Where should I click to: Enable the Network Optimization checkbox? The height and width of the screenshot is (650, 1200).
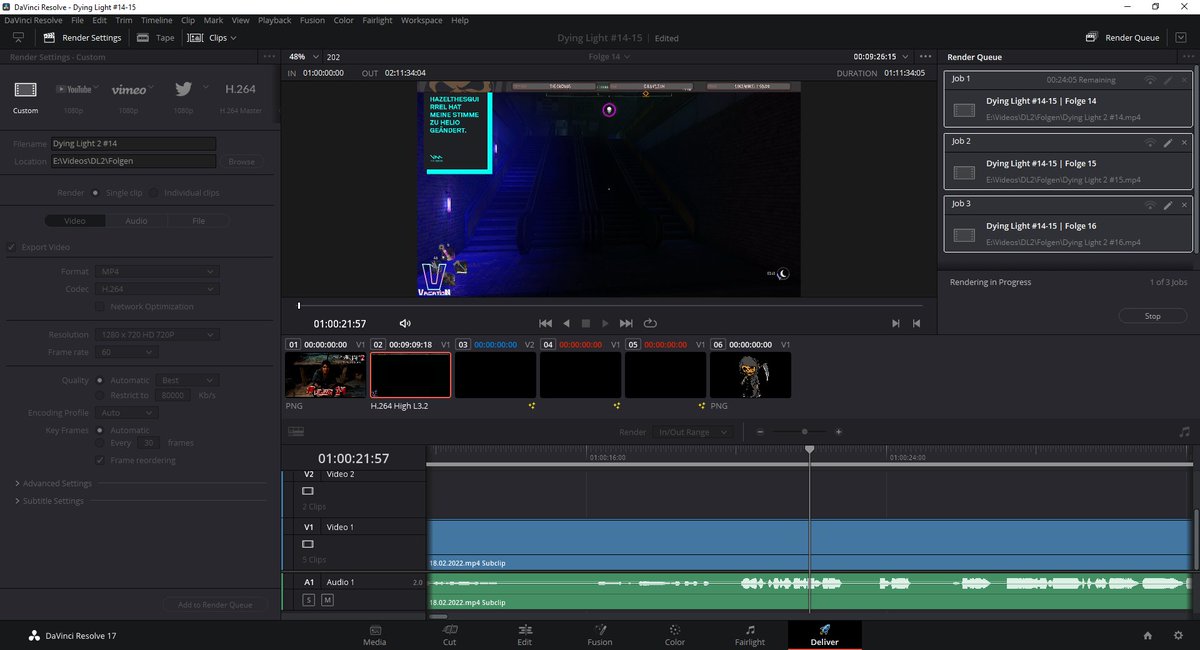pos(99,306)
